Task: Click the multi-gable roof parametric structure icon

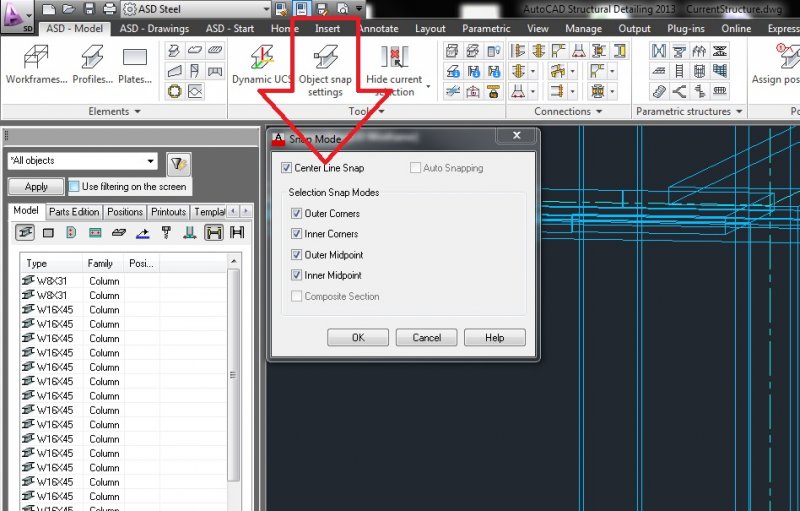Action: click(699, 50)
